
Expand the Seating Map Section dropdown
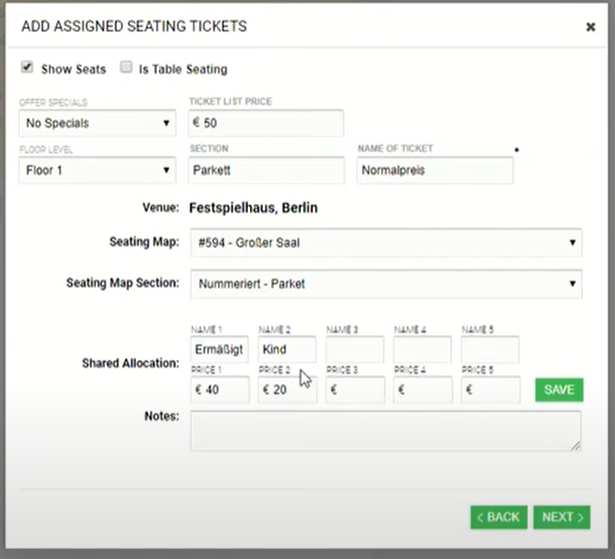386,284
